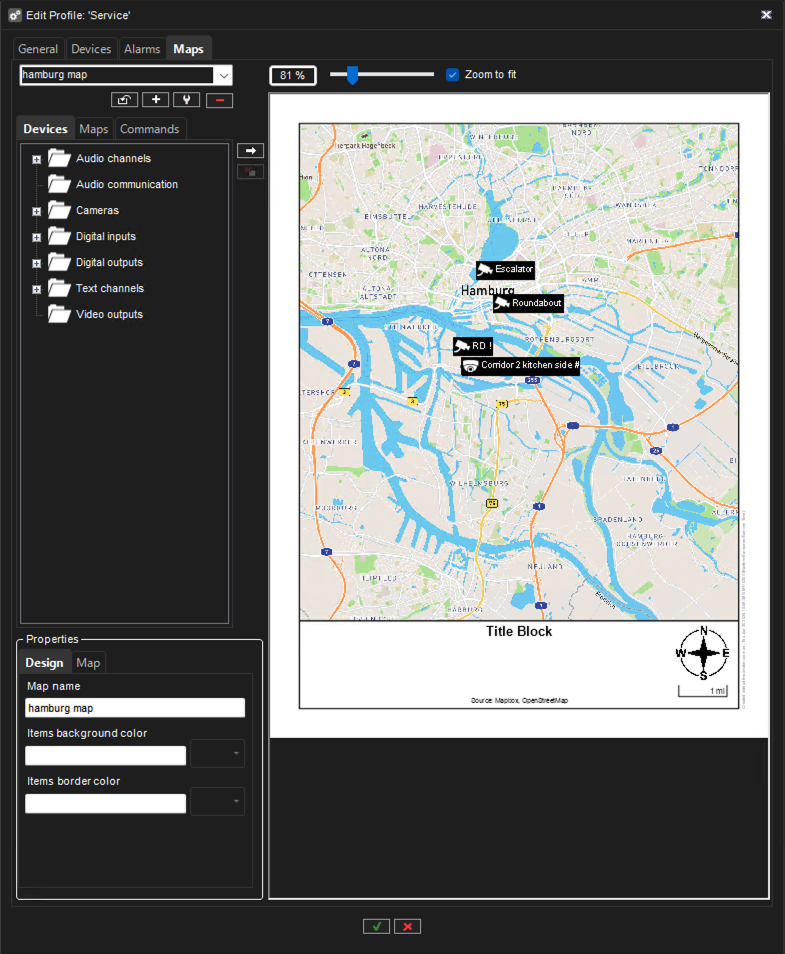Screen dimensions: 785x954
Task: Open the Commands tab
Action: click(x=150, y=129)
